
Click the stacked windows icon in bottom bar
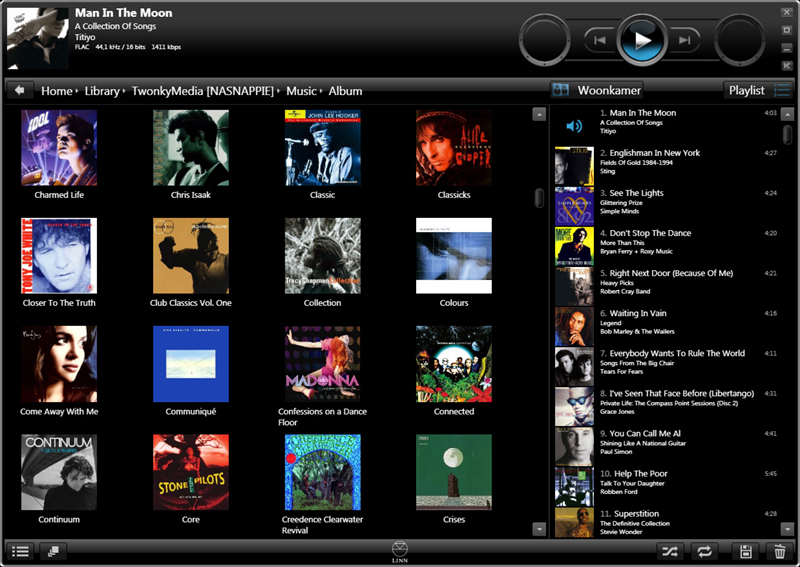(53, 551)
